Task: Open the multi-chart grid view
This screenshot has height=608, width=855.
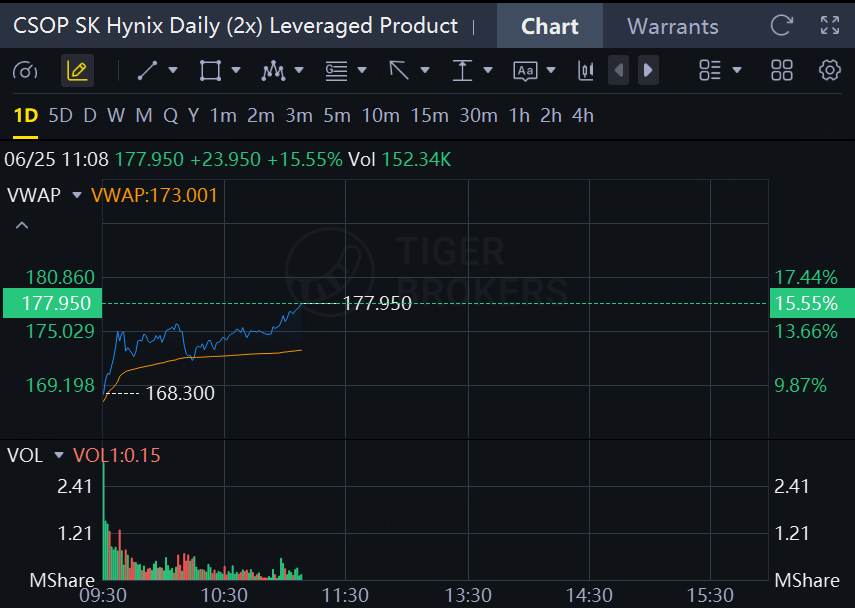Action: point(781,70)
